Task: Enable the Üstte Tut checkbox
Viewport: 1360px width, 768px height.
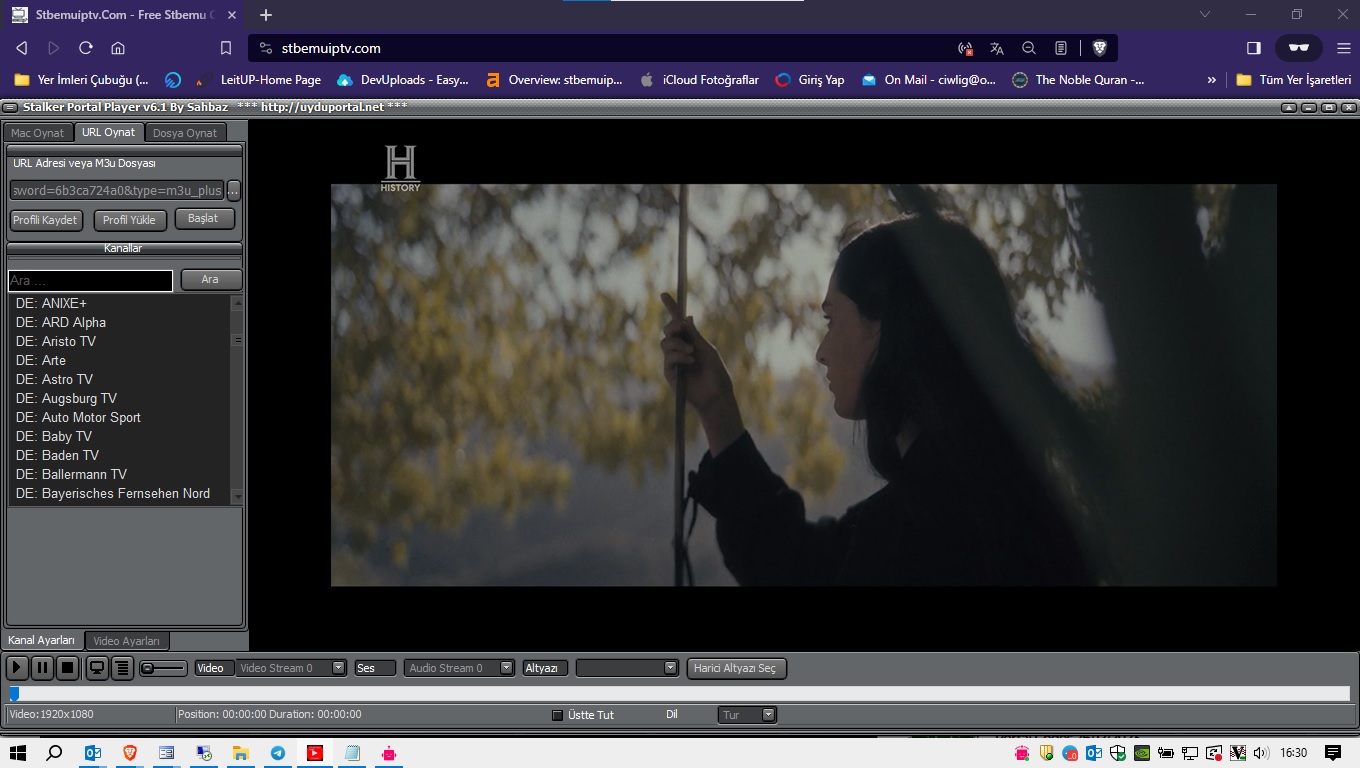Action: [x=558, y=715]
